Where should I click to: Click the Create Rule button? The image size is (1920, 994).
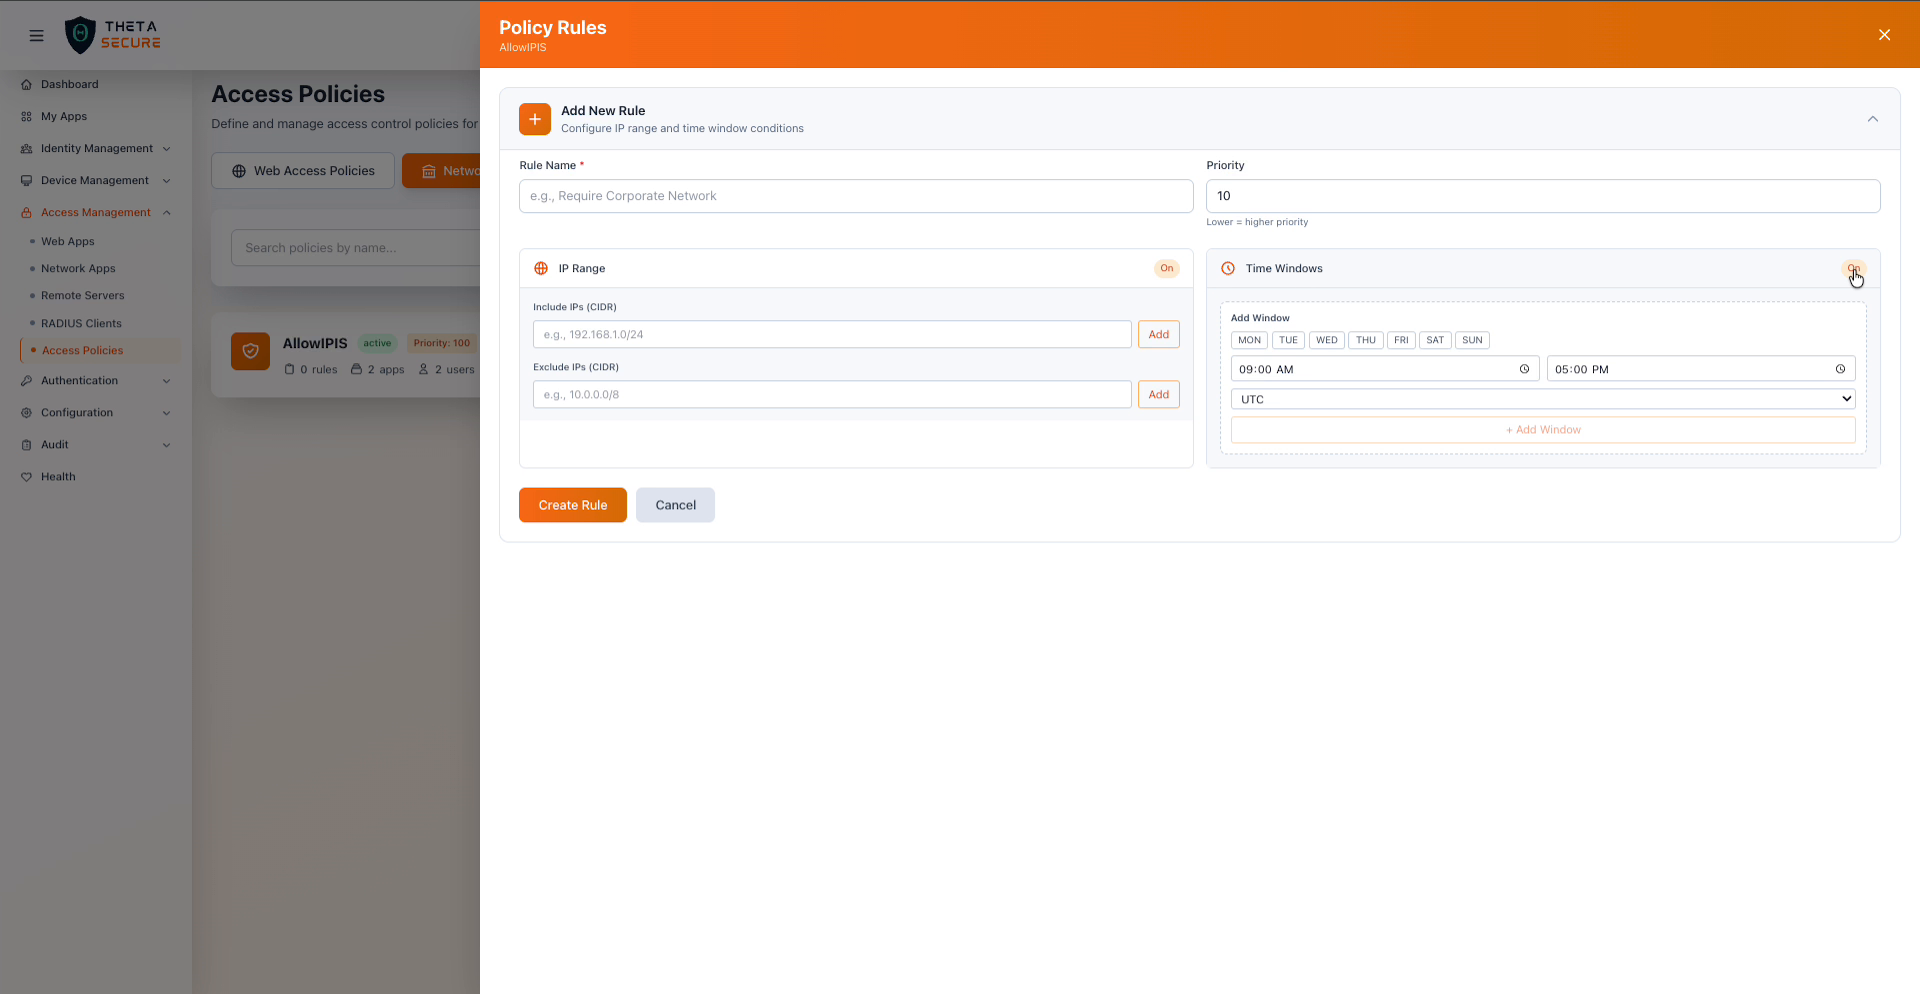point(572,505)
